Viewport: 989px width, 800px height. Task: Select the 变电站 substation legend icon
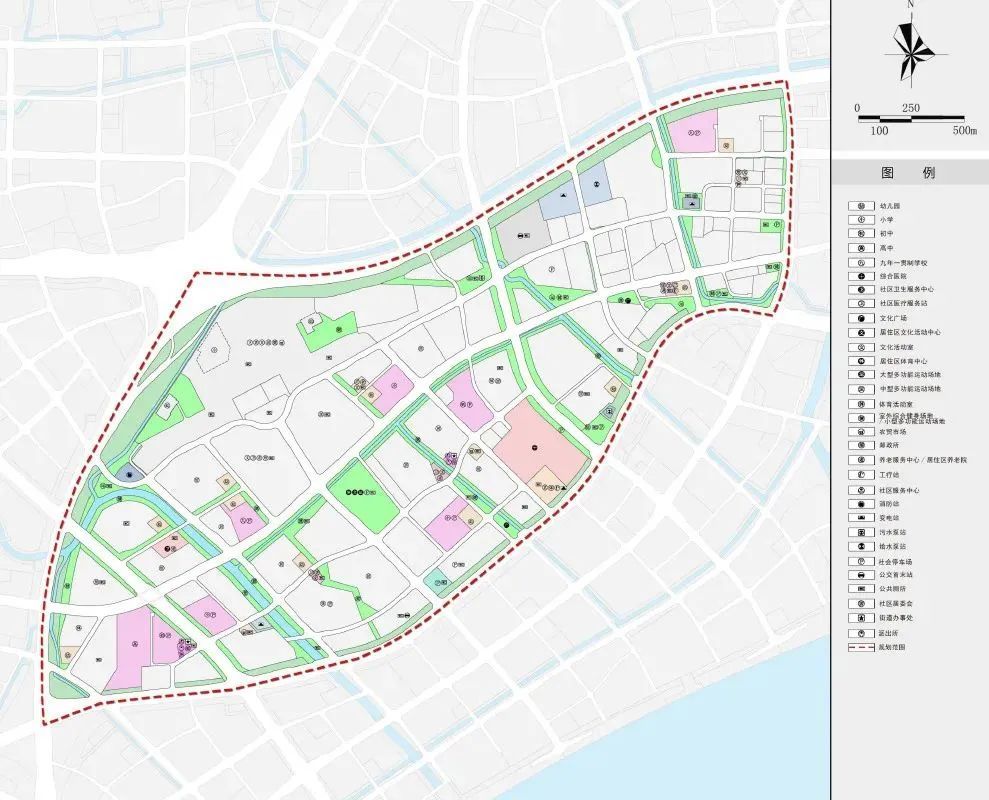[x=861, y=518]
